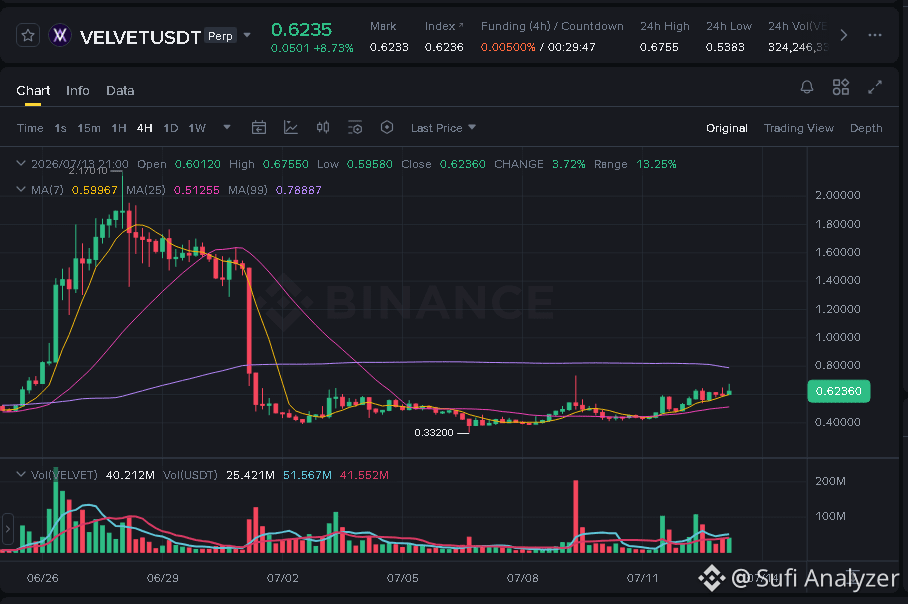Click MA(25) value 0.51255
Viewport: 908px width, 604px height.
coord(196,190)
